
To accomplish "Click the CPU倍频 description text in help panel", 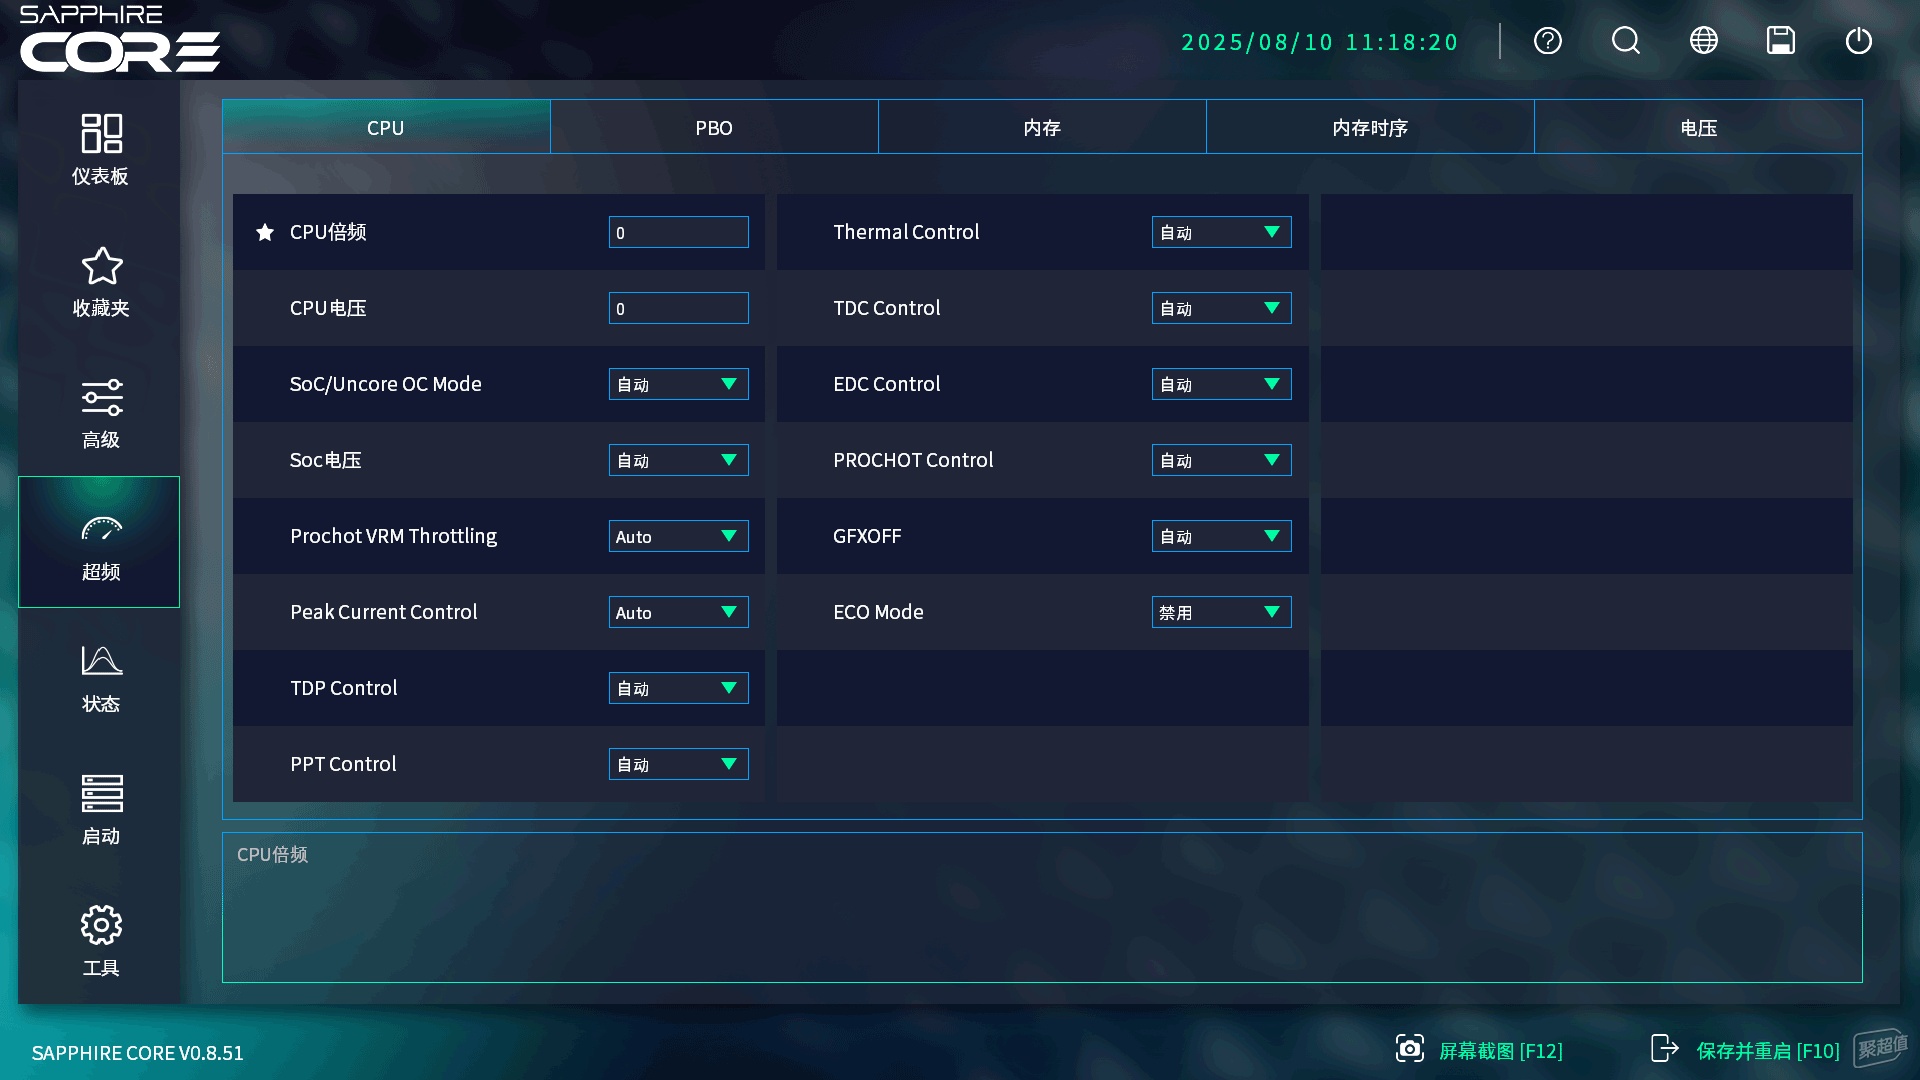I will coord(272,855).
